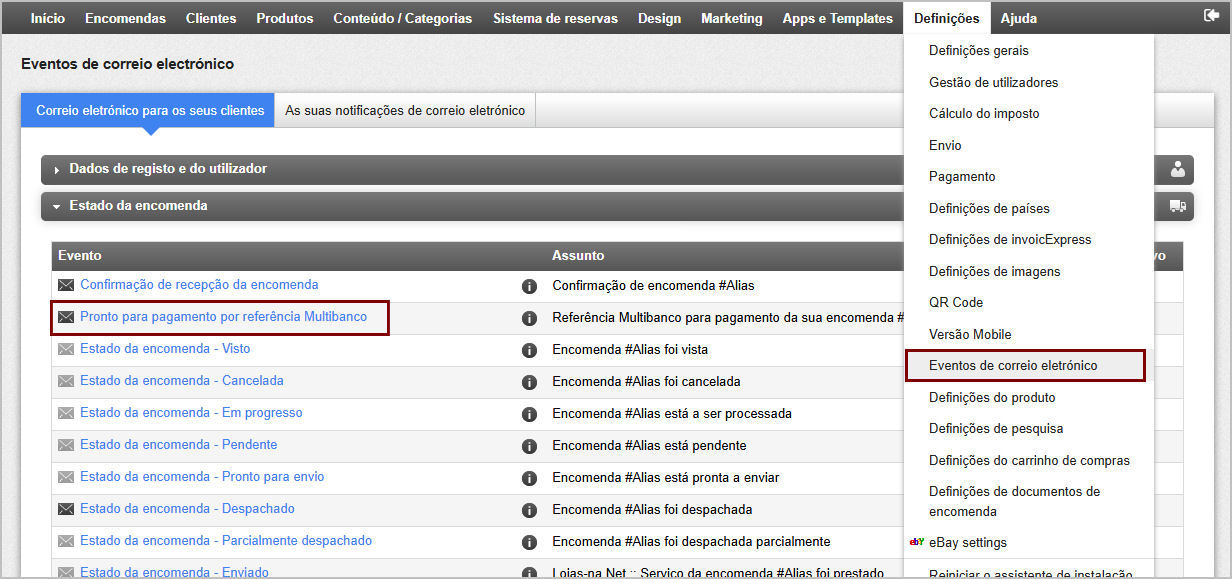This screenshot has height=579, width=1232.
Task: Click the info icon for Estado da encomenda - Pronto para envio
Action: (x=530, y=478)
